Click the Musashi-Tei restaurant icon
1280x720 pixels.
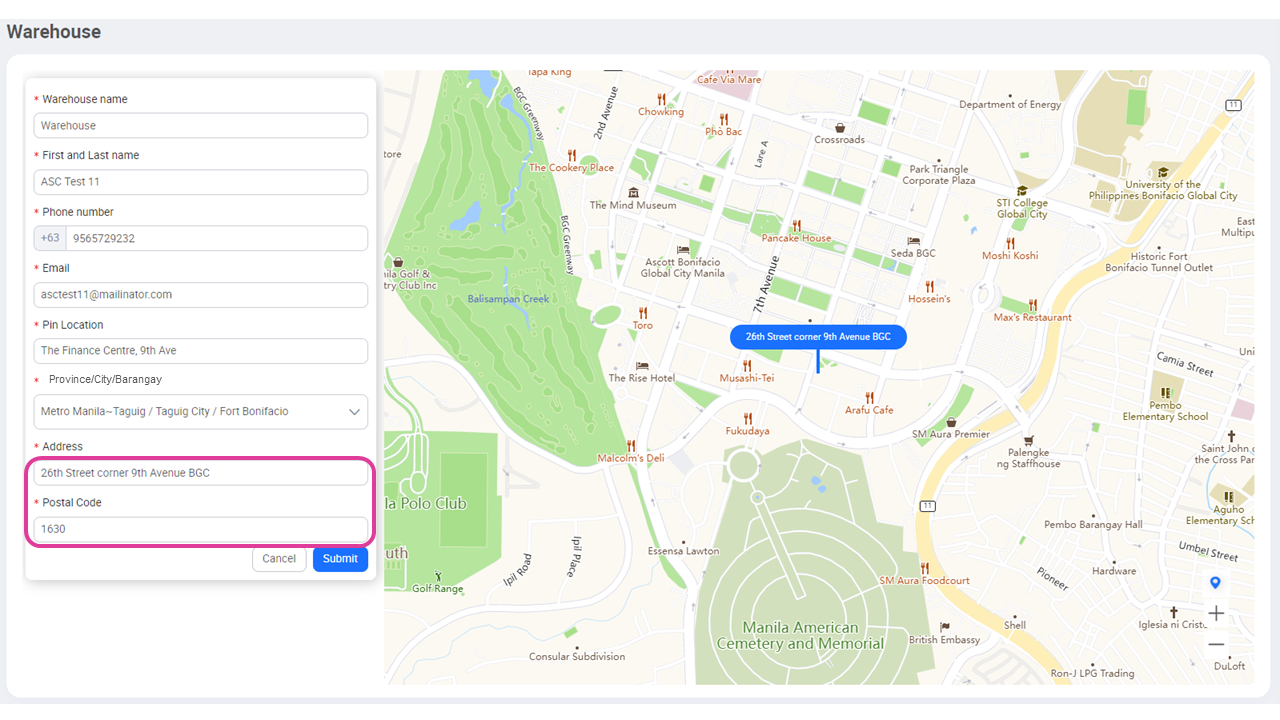tap(747, 366)
